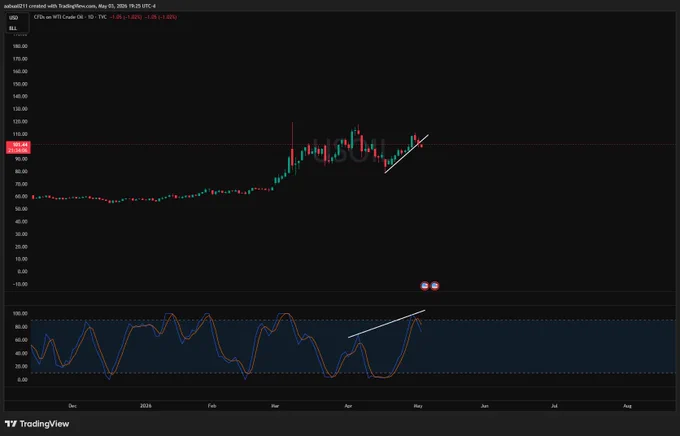Click the 170.00 price axis label
This screenshot has height=436, width=680.
pos(20,59)
